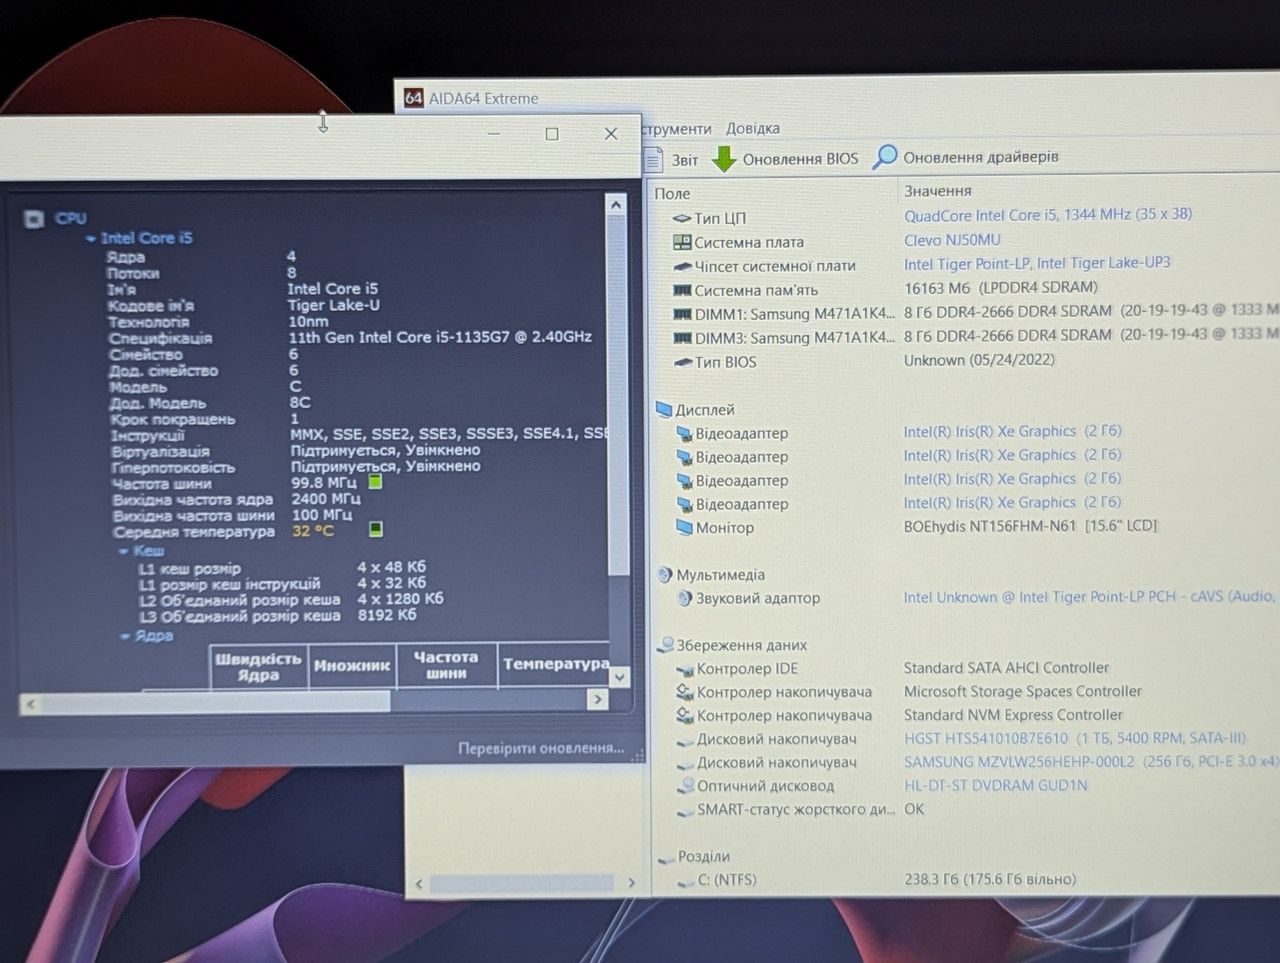This screenshot has width=1280, height=963.
Task: Click the Дисплей group icon
Action: click(x=664, y=409)
